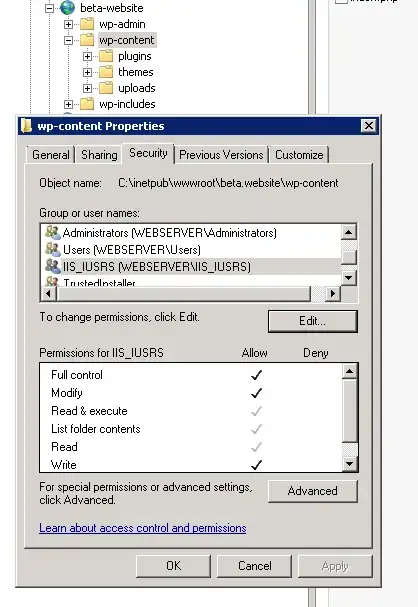Select uploads folder label
The width and height of the screenshot is (418, 607).
[137, 88]
